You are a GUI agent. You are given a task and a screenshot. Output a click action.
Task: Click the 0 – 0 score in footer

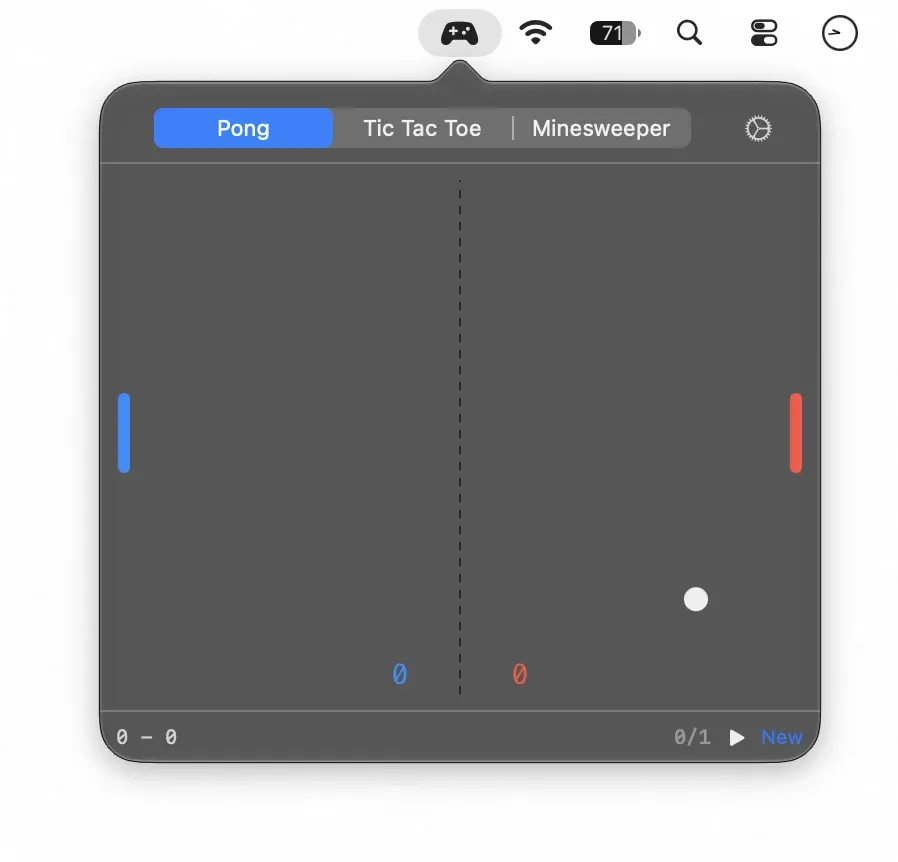click(147, 737)
